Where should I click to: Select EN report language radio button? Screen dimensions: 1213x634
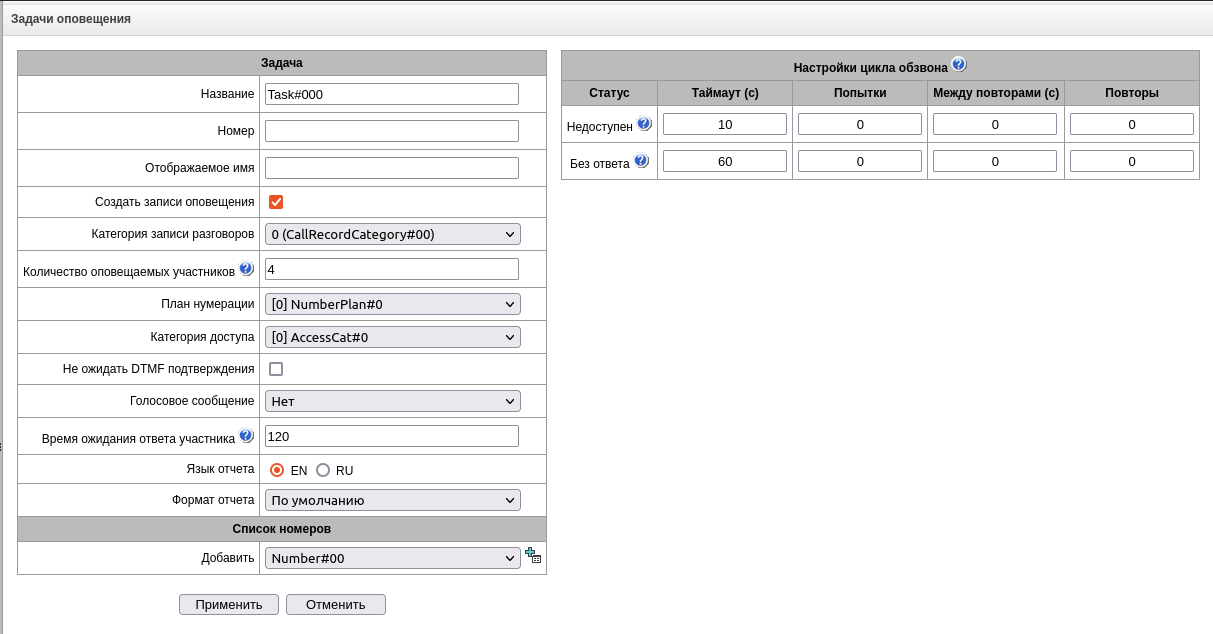(x=278, y=470)
